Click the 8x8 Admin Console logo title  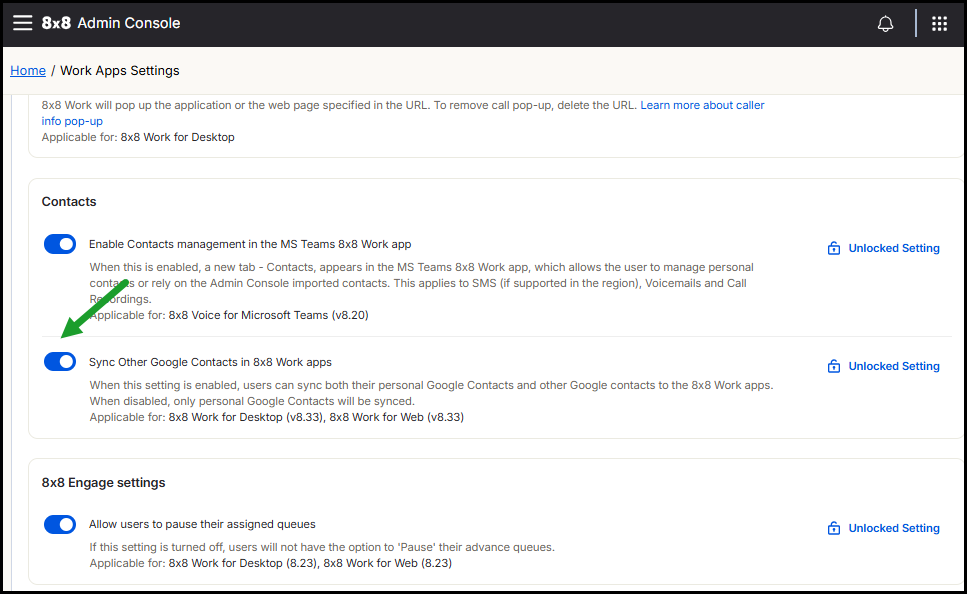click(111, 23)
